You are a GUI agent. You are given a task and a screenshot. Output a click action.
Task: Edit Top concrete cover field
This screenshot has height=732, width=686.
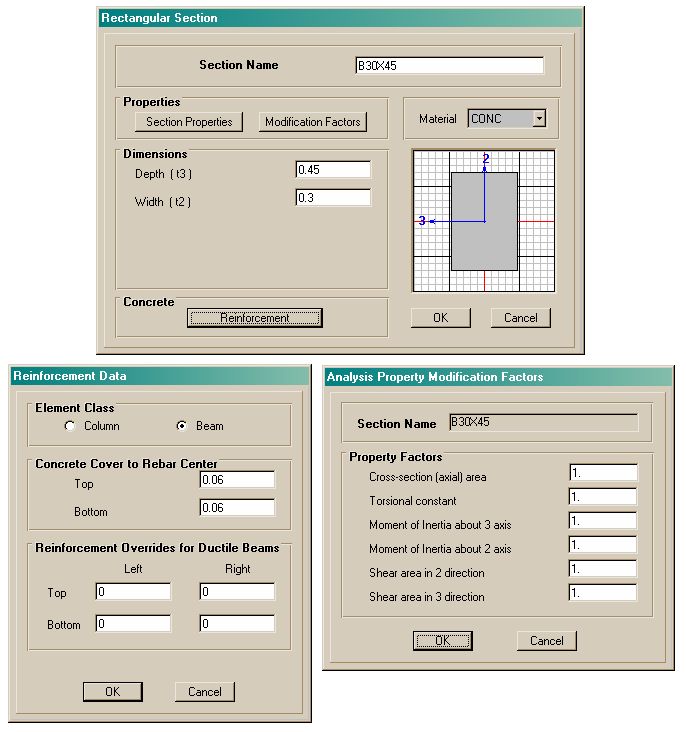[x=237, y=479]
